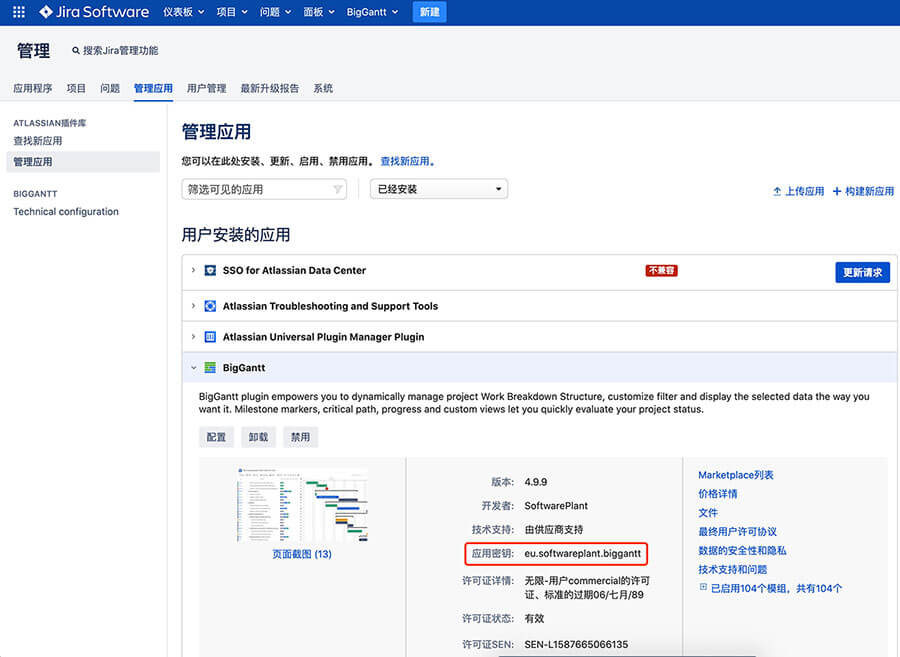The height and width of the screenshot is (657, 900).
Task: Click the 禁用 button for BigGantt
Action: coord(300,437)
